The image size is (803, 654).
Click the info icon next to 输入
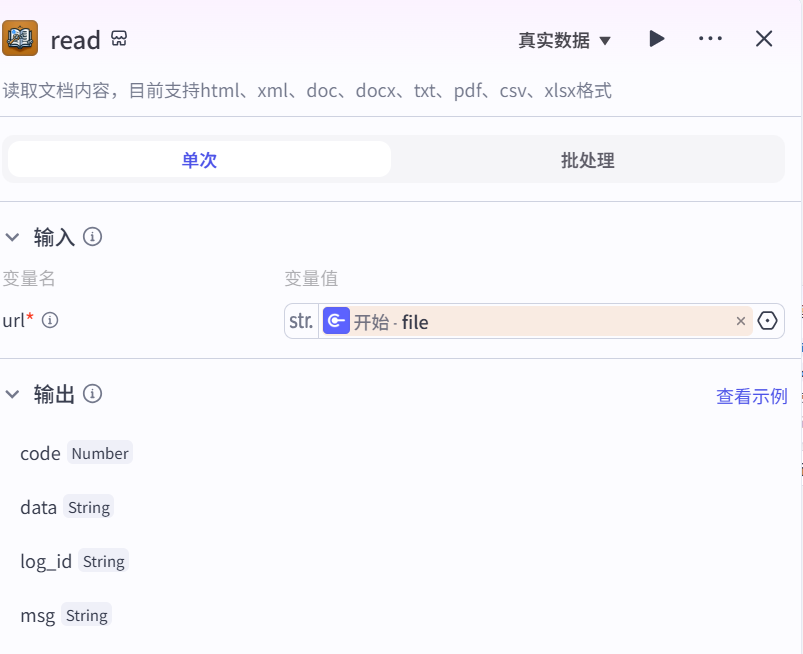pos(93,237)
